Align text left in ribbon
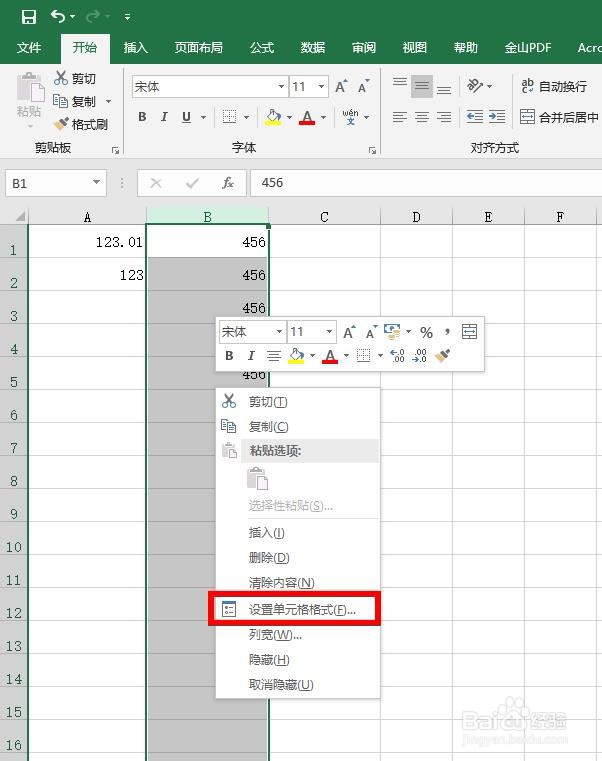The height and width of the screenshot is (761, 602). coord(400,117)
